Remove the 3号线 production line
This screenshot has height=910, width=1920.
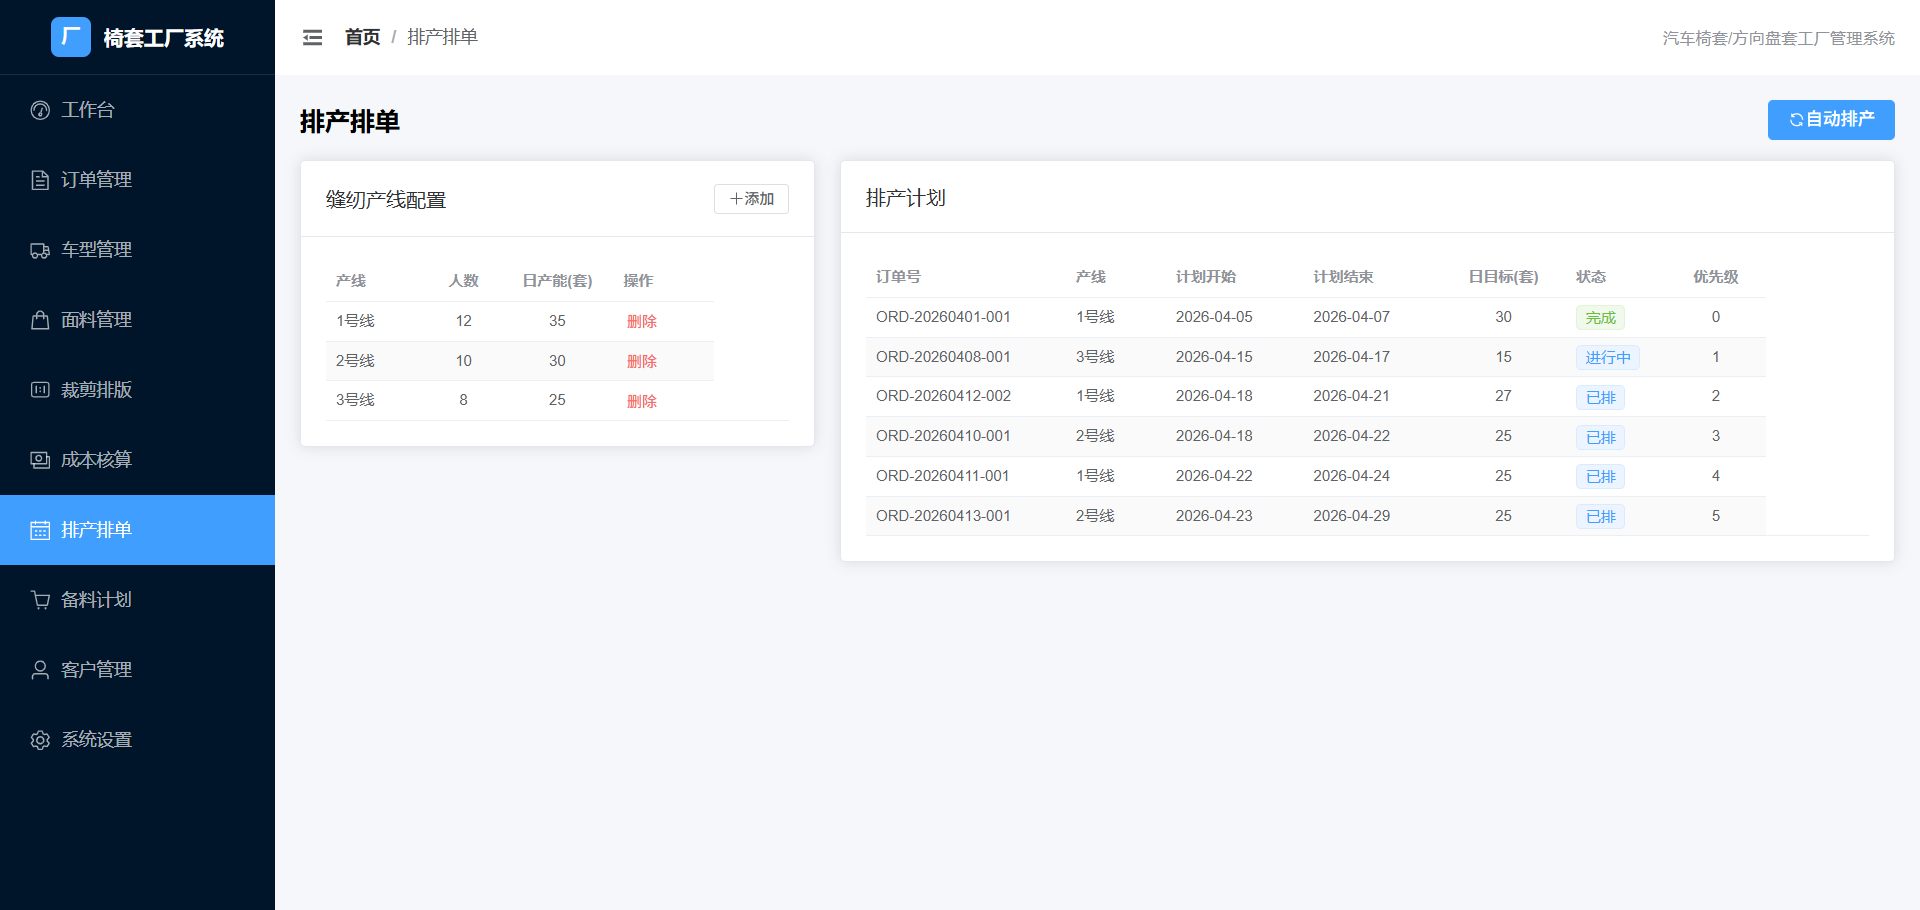tap(642, 401)
